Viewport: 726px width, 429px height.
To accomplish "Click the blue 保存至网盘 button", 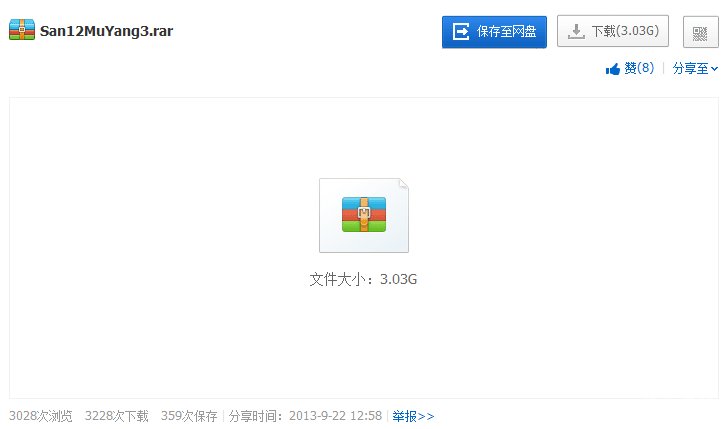I will 494,32.
